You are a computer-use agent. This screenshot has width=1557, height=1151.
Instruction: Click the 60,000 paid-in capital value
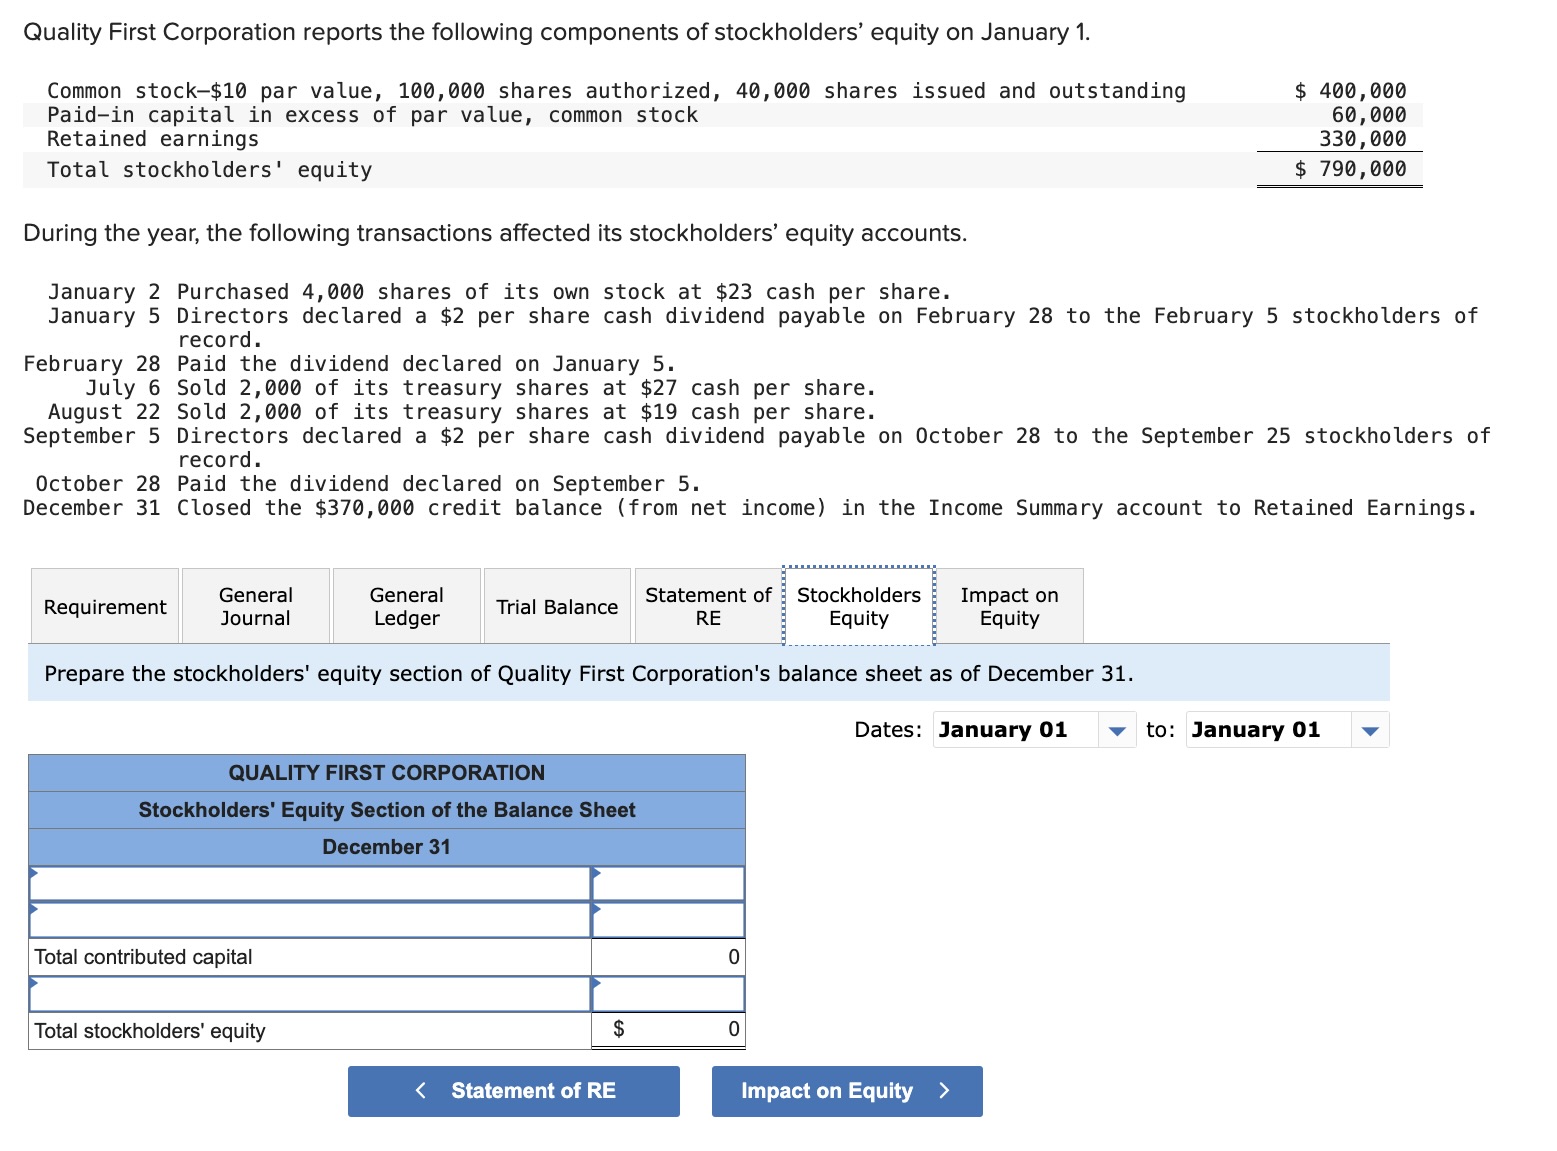(x=1369, y=115)
